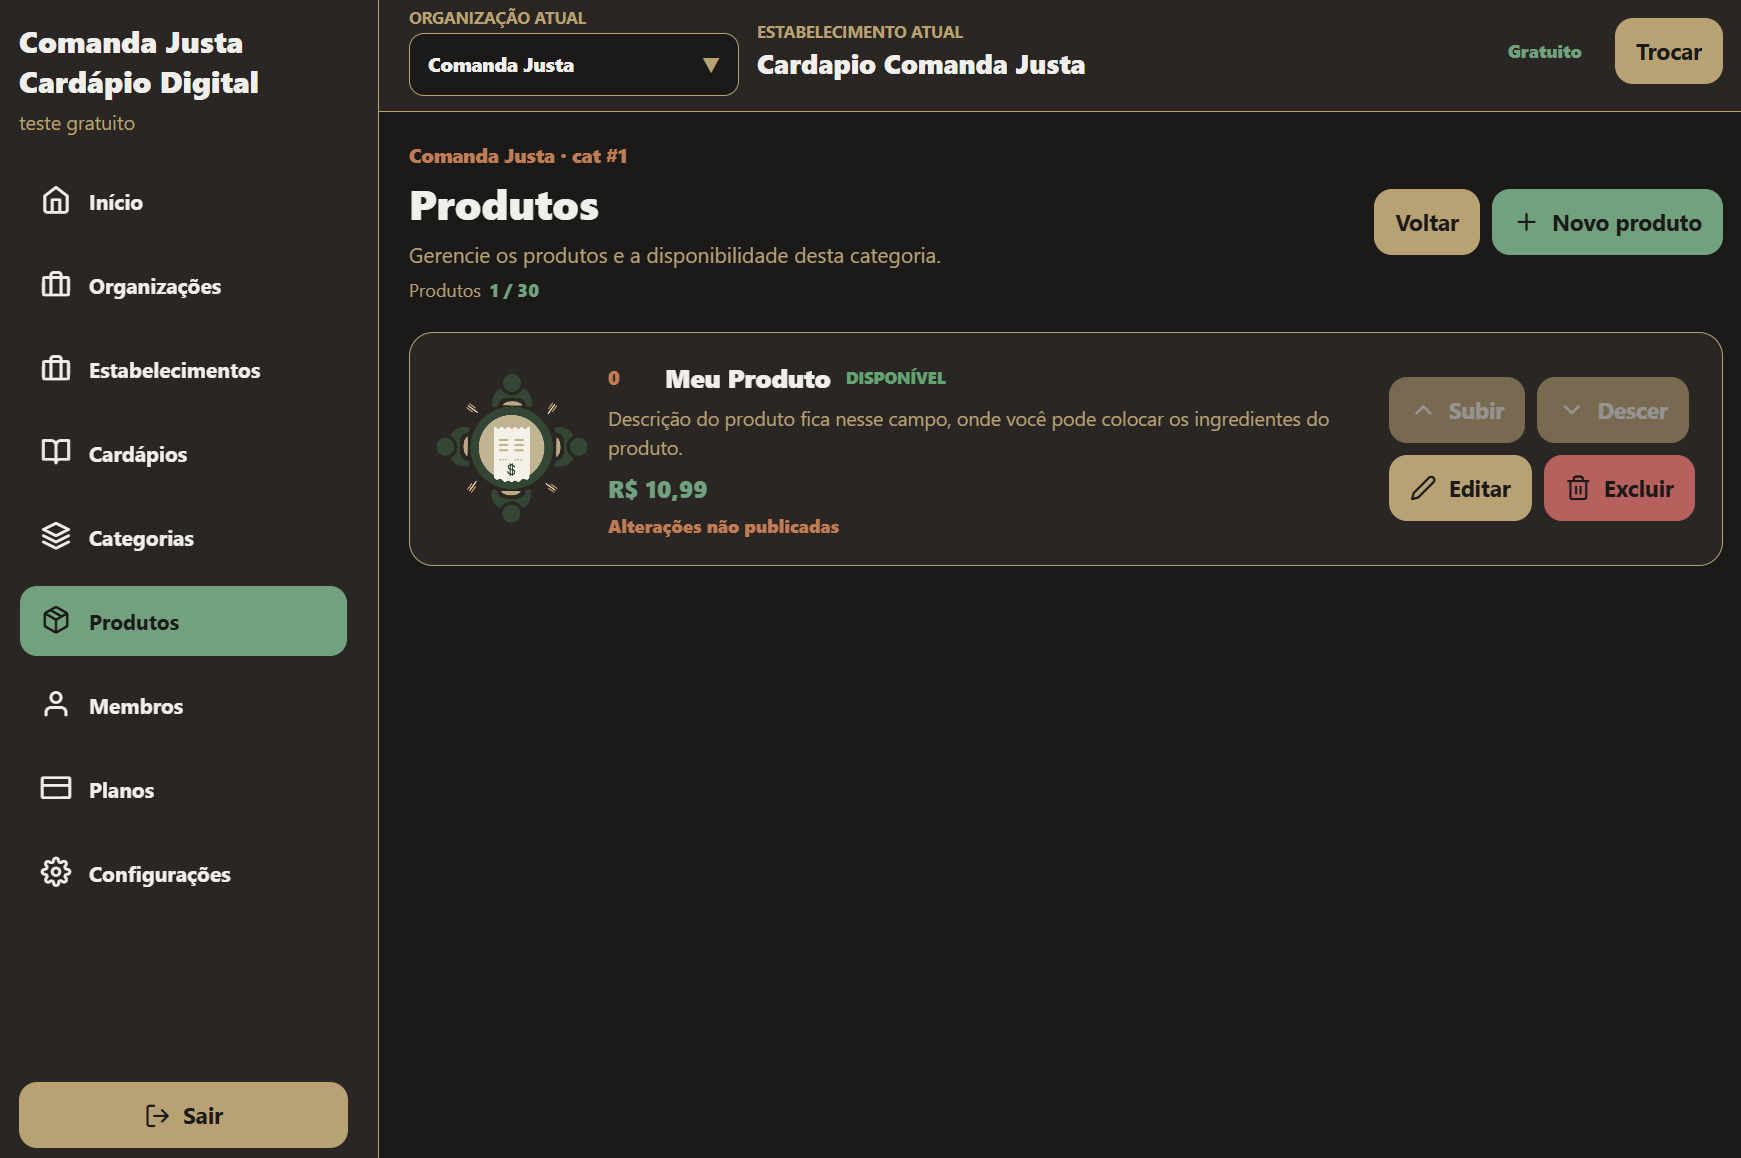Click the DISPONÍVEL status badge

[x=896, y=378]
